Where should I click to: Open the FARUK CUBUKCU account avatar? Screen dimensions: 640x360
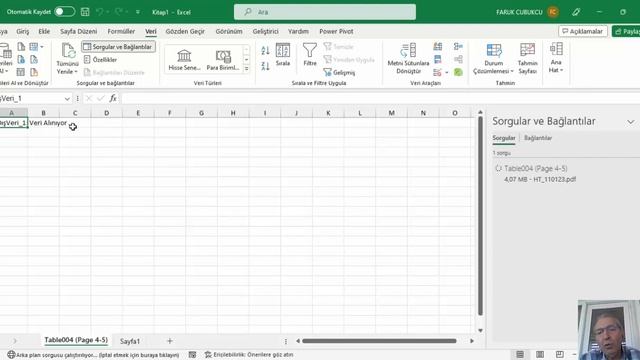point(553,12)
